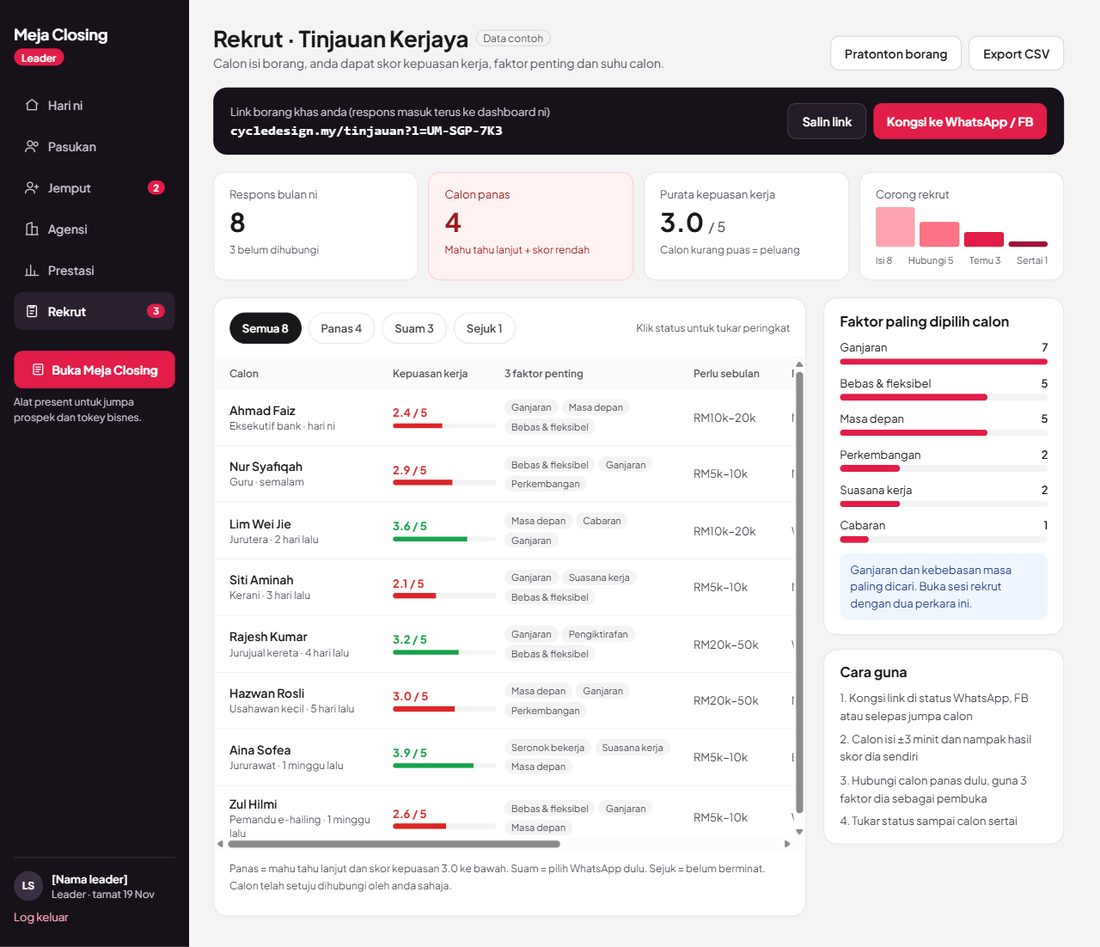Click the Seronok bekerja tag for Aina Sofea

pos(548,748)
